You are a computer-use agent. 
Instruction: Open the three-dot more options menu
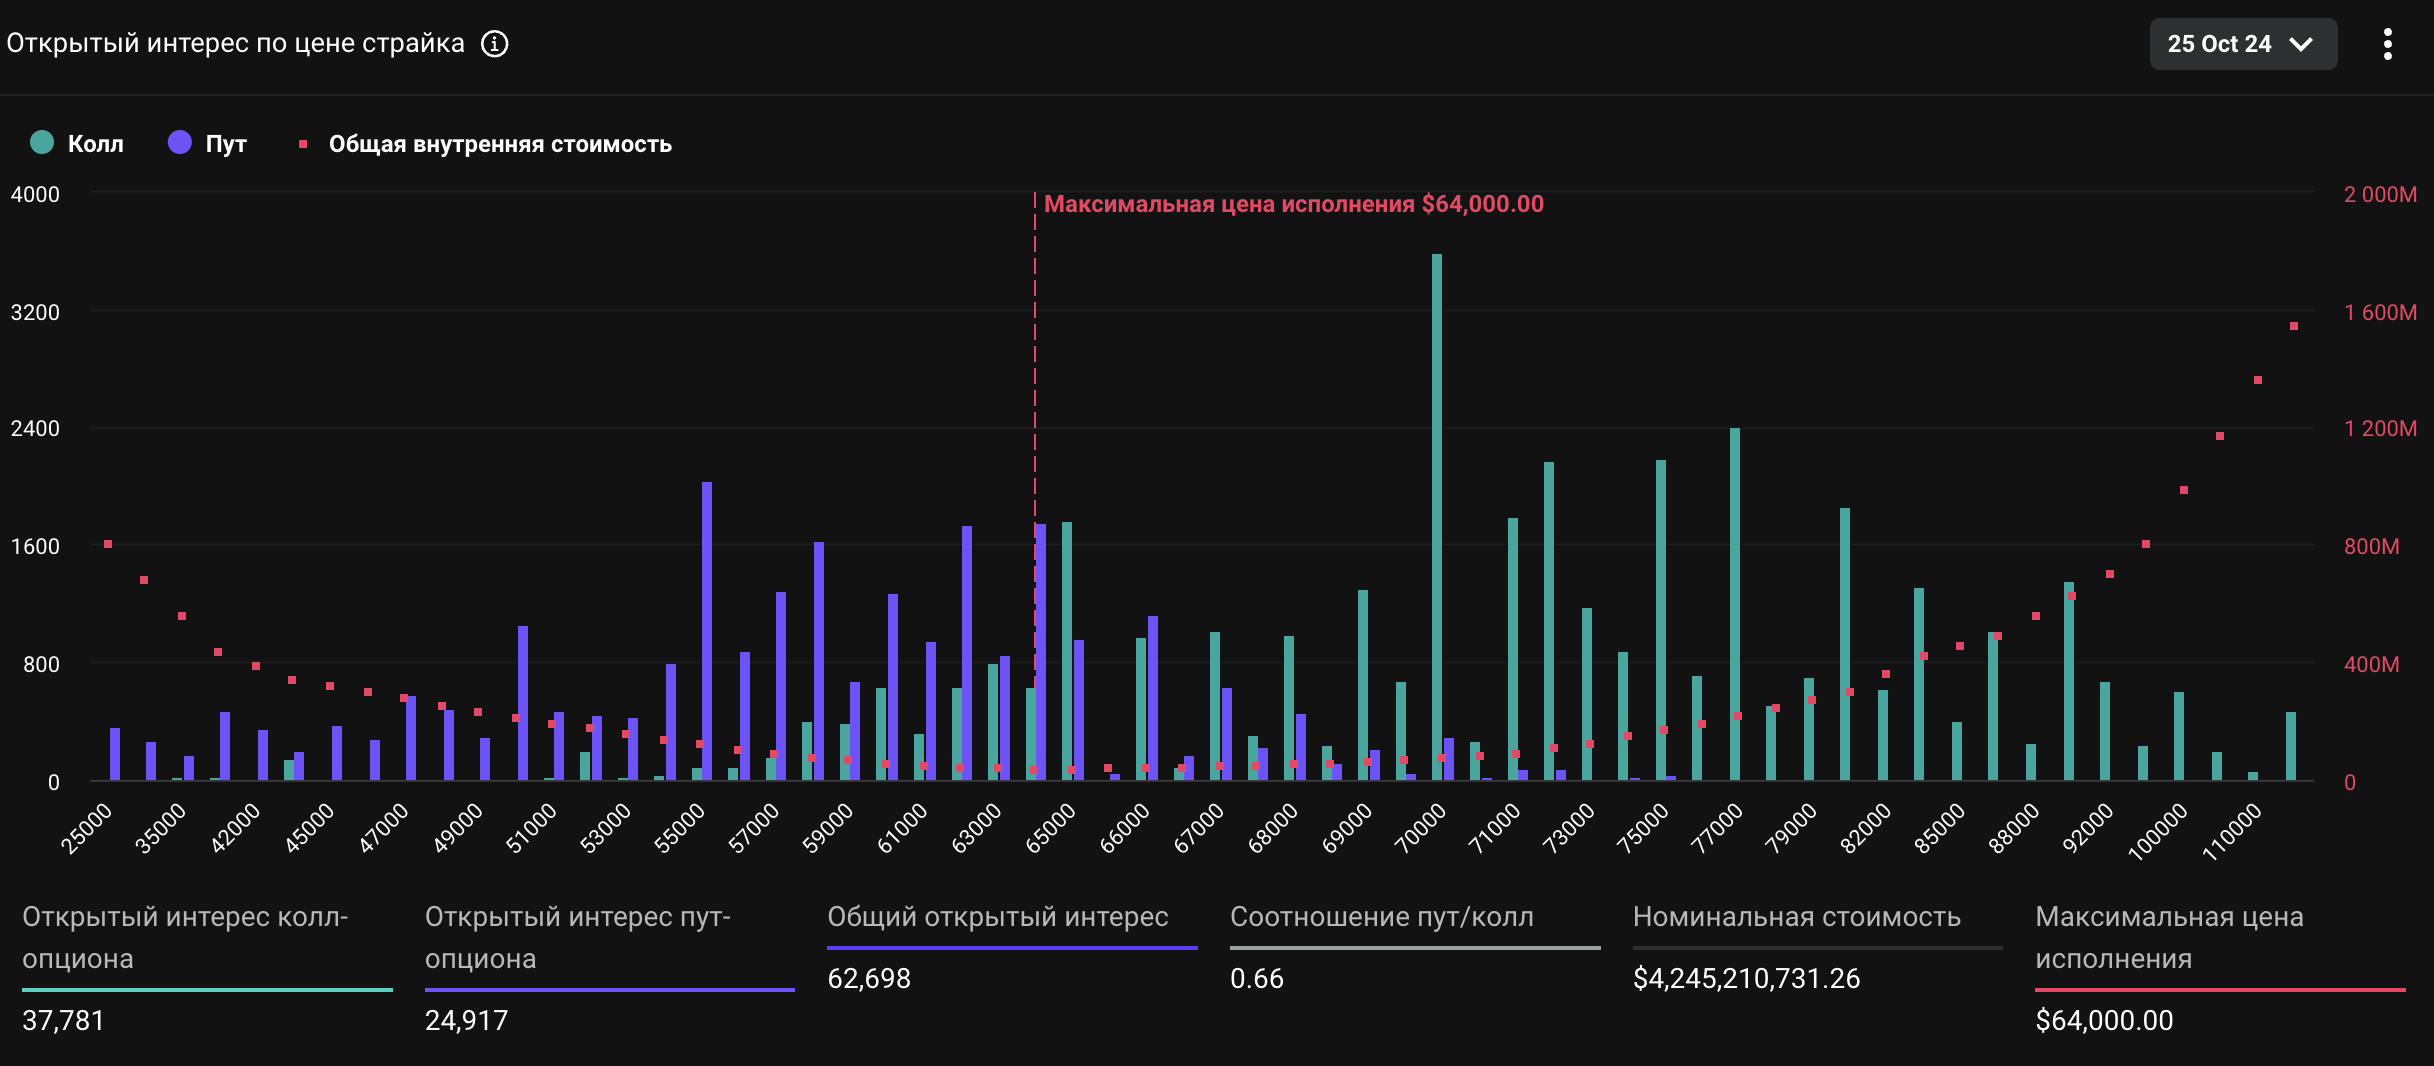(x=2387, y=44)
